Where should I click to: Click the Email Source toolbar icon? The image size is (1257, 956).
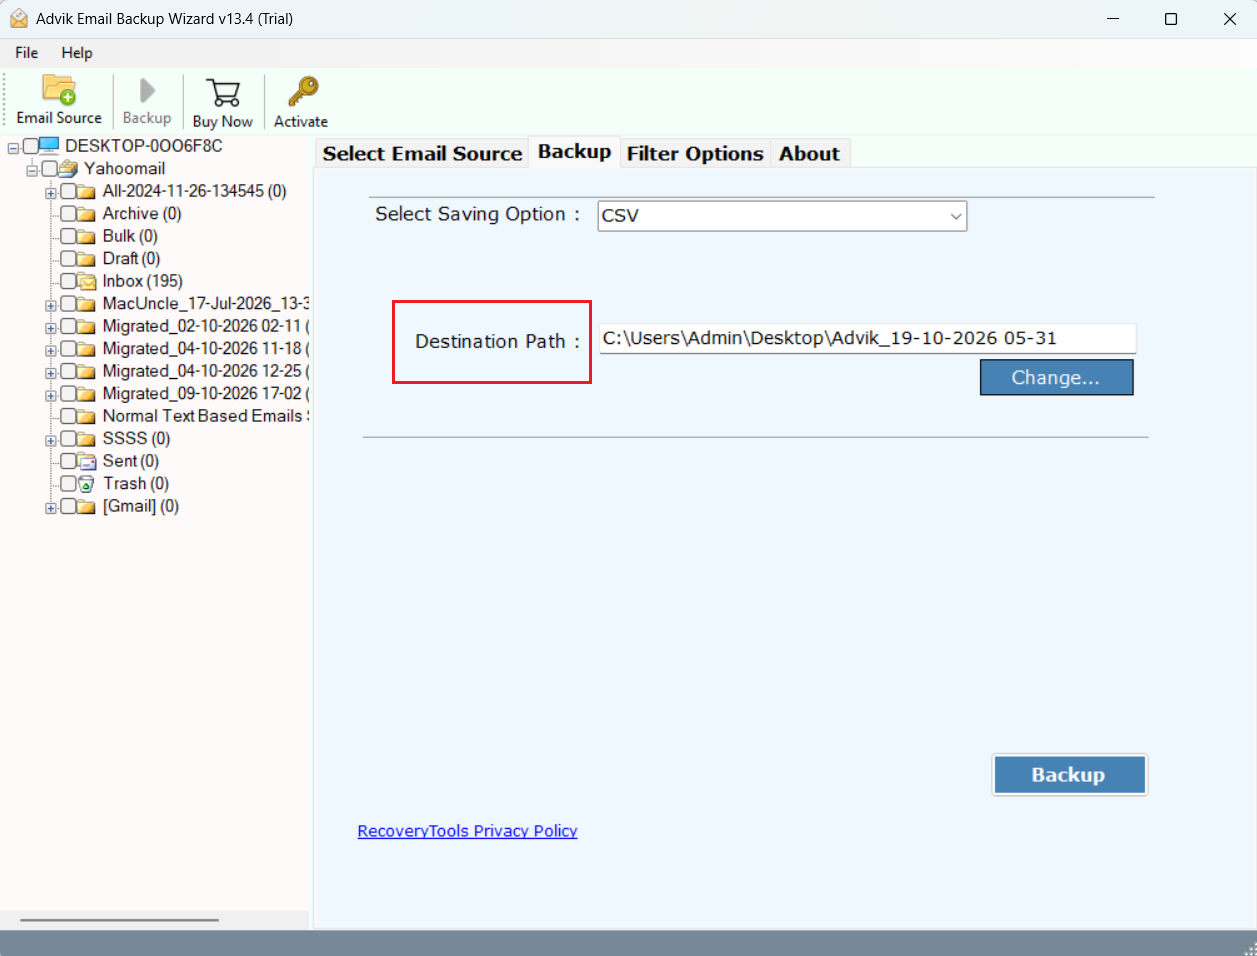coord(59,90)
